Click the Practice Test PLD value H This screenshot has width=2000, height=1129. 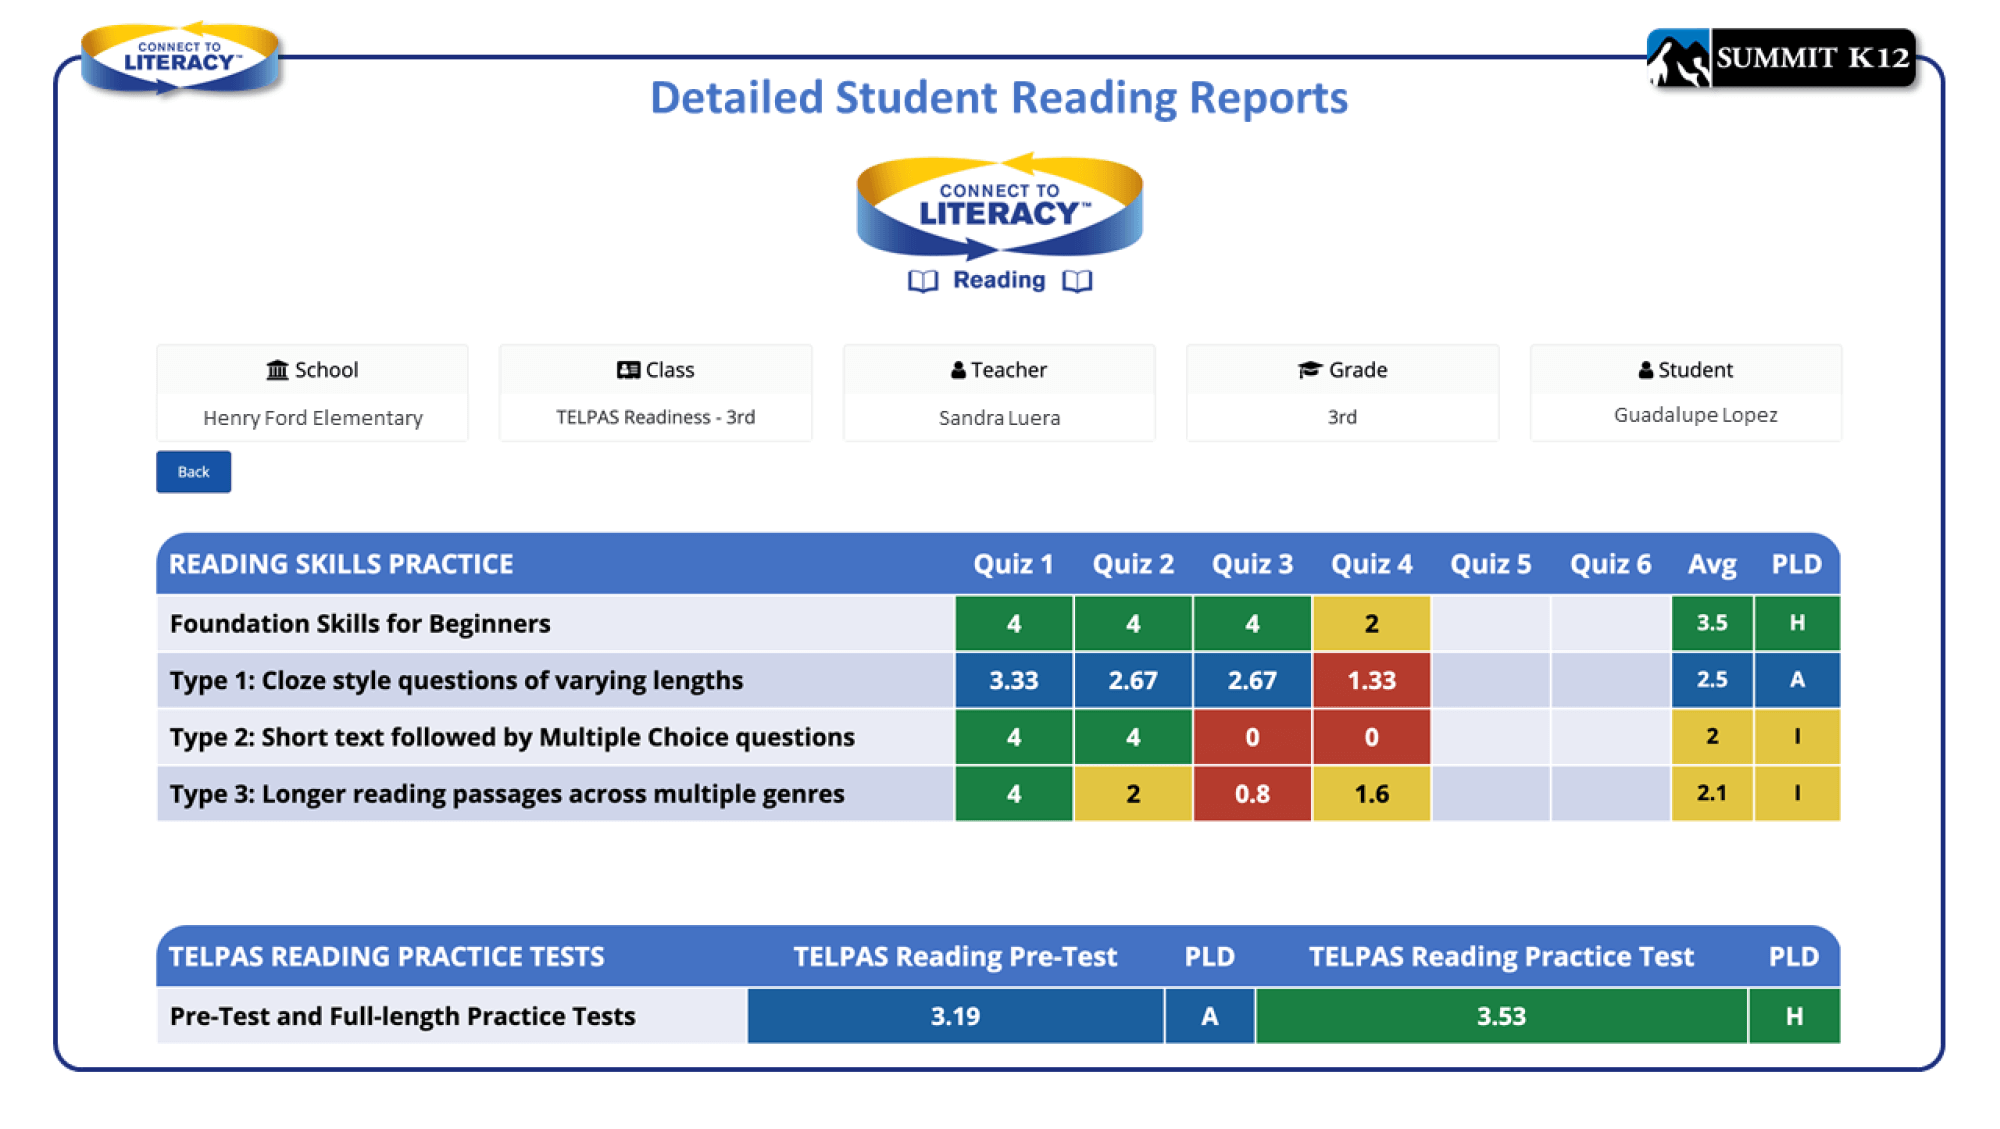point(1795,1016)
